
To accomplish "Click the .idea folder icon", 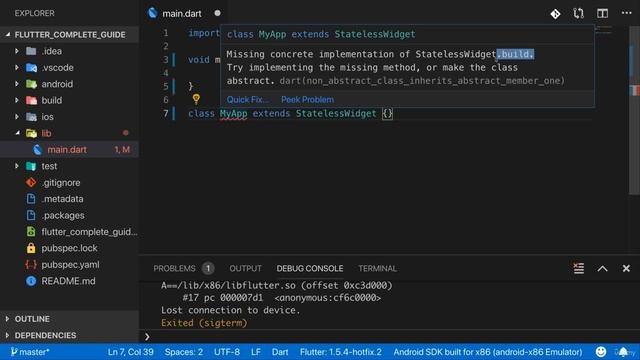I will pyautogui.click(x=31, y=51).
